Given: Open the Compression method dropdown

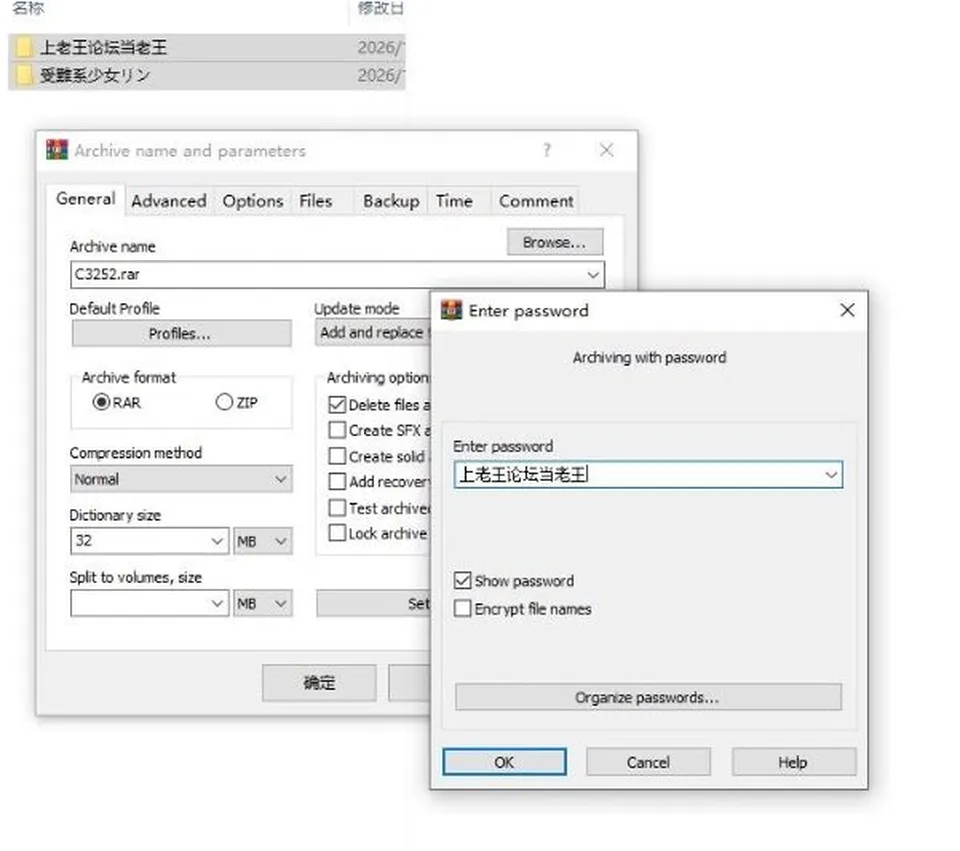Looking at the screenshot, I should 181,479.
